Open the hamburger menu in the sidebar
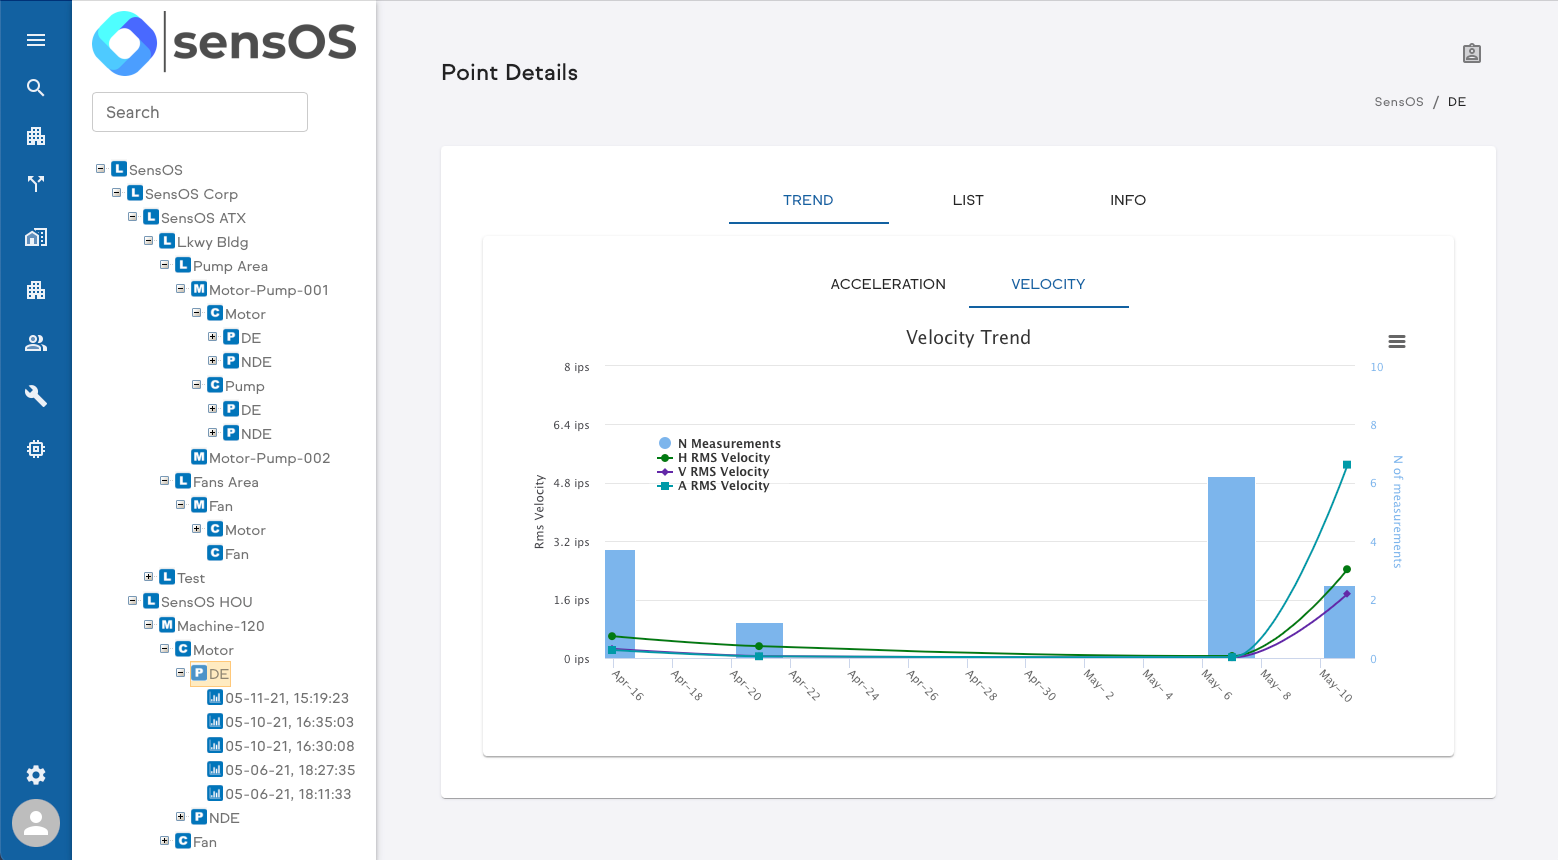 click(36, 40)
